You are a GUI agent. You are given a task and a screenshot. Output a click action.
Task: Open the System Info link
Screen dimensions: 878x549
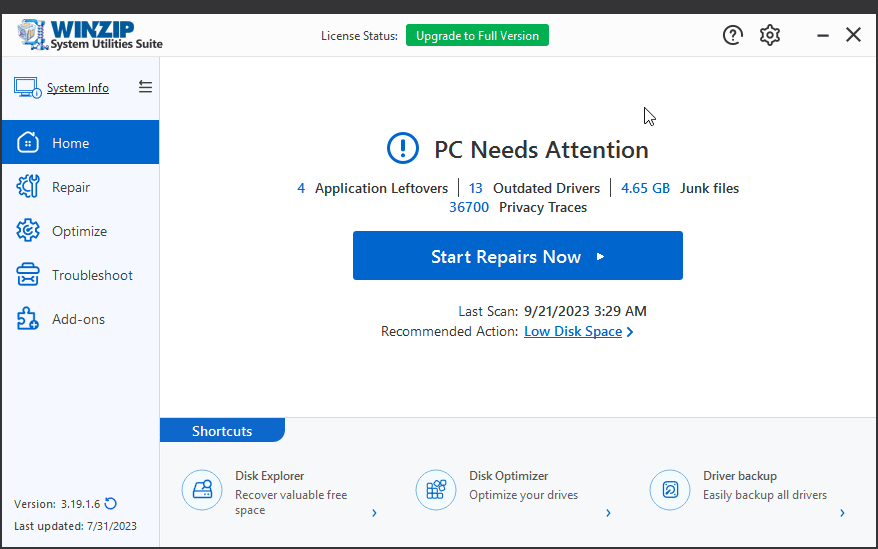click(78, 88)
